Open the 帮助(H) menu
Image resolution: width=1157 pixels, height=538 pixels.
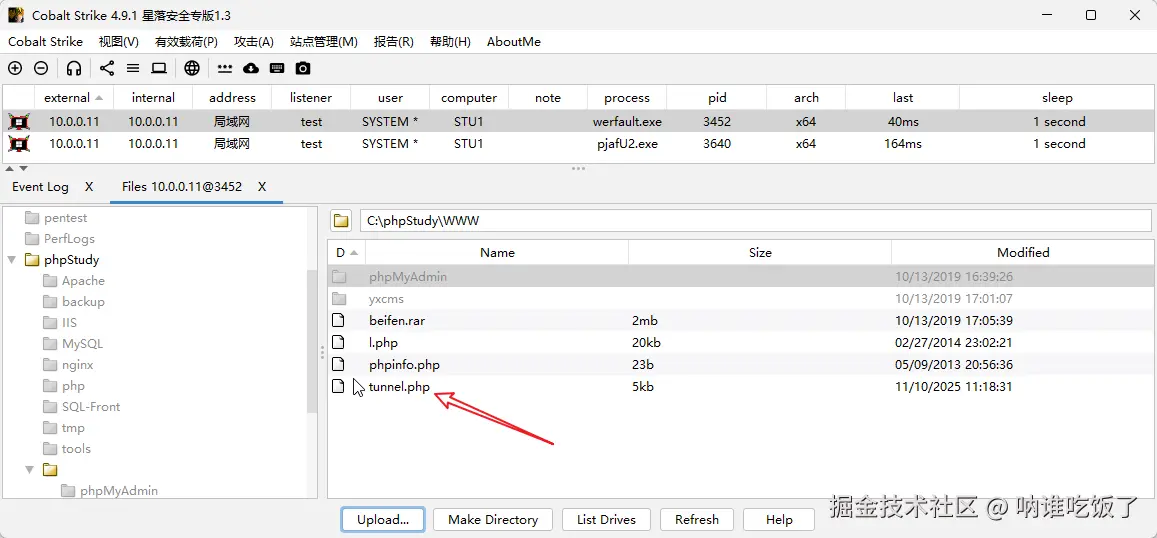(450, 41)
